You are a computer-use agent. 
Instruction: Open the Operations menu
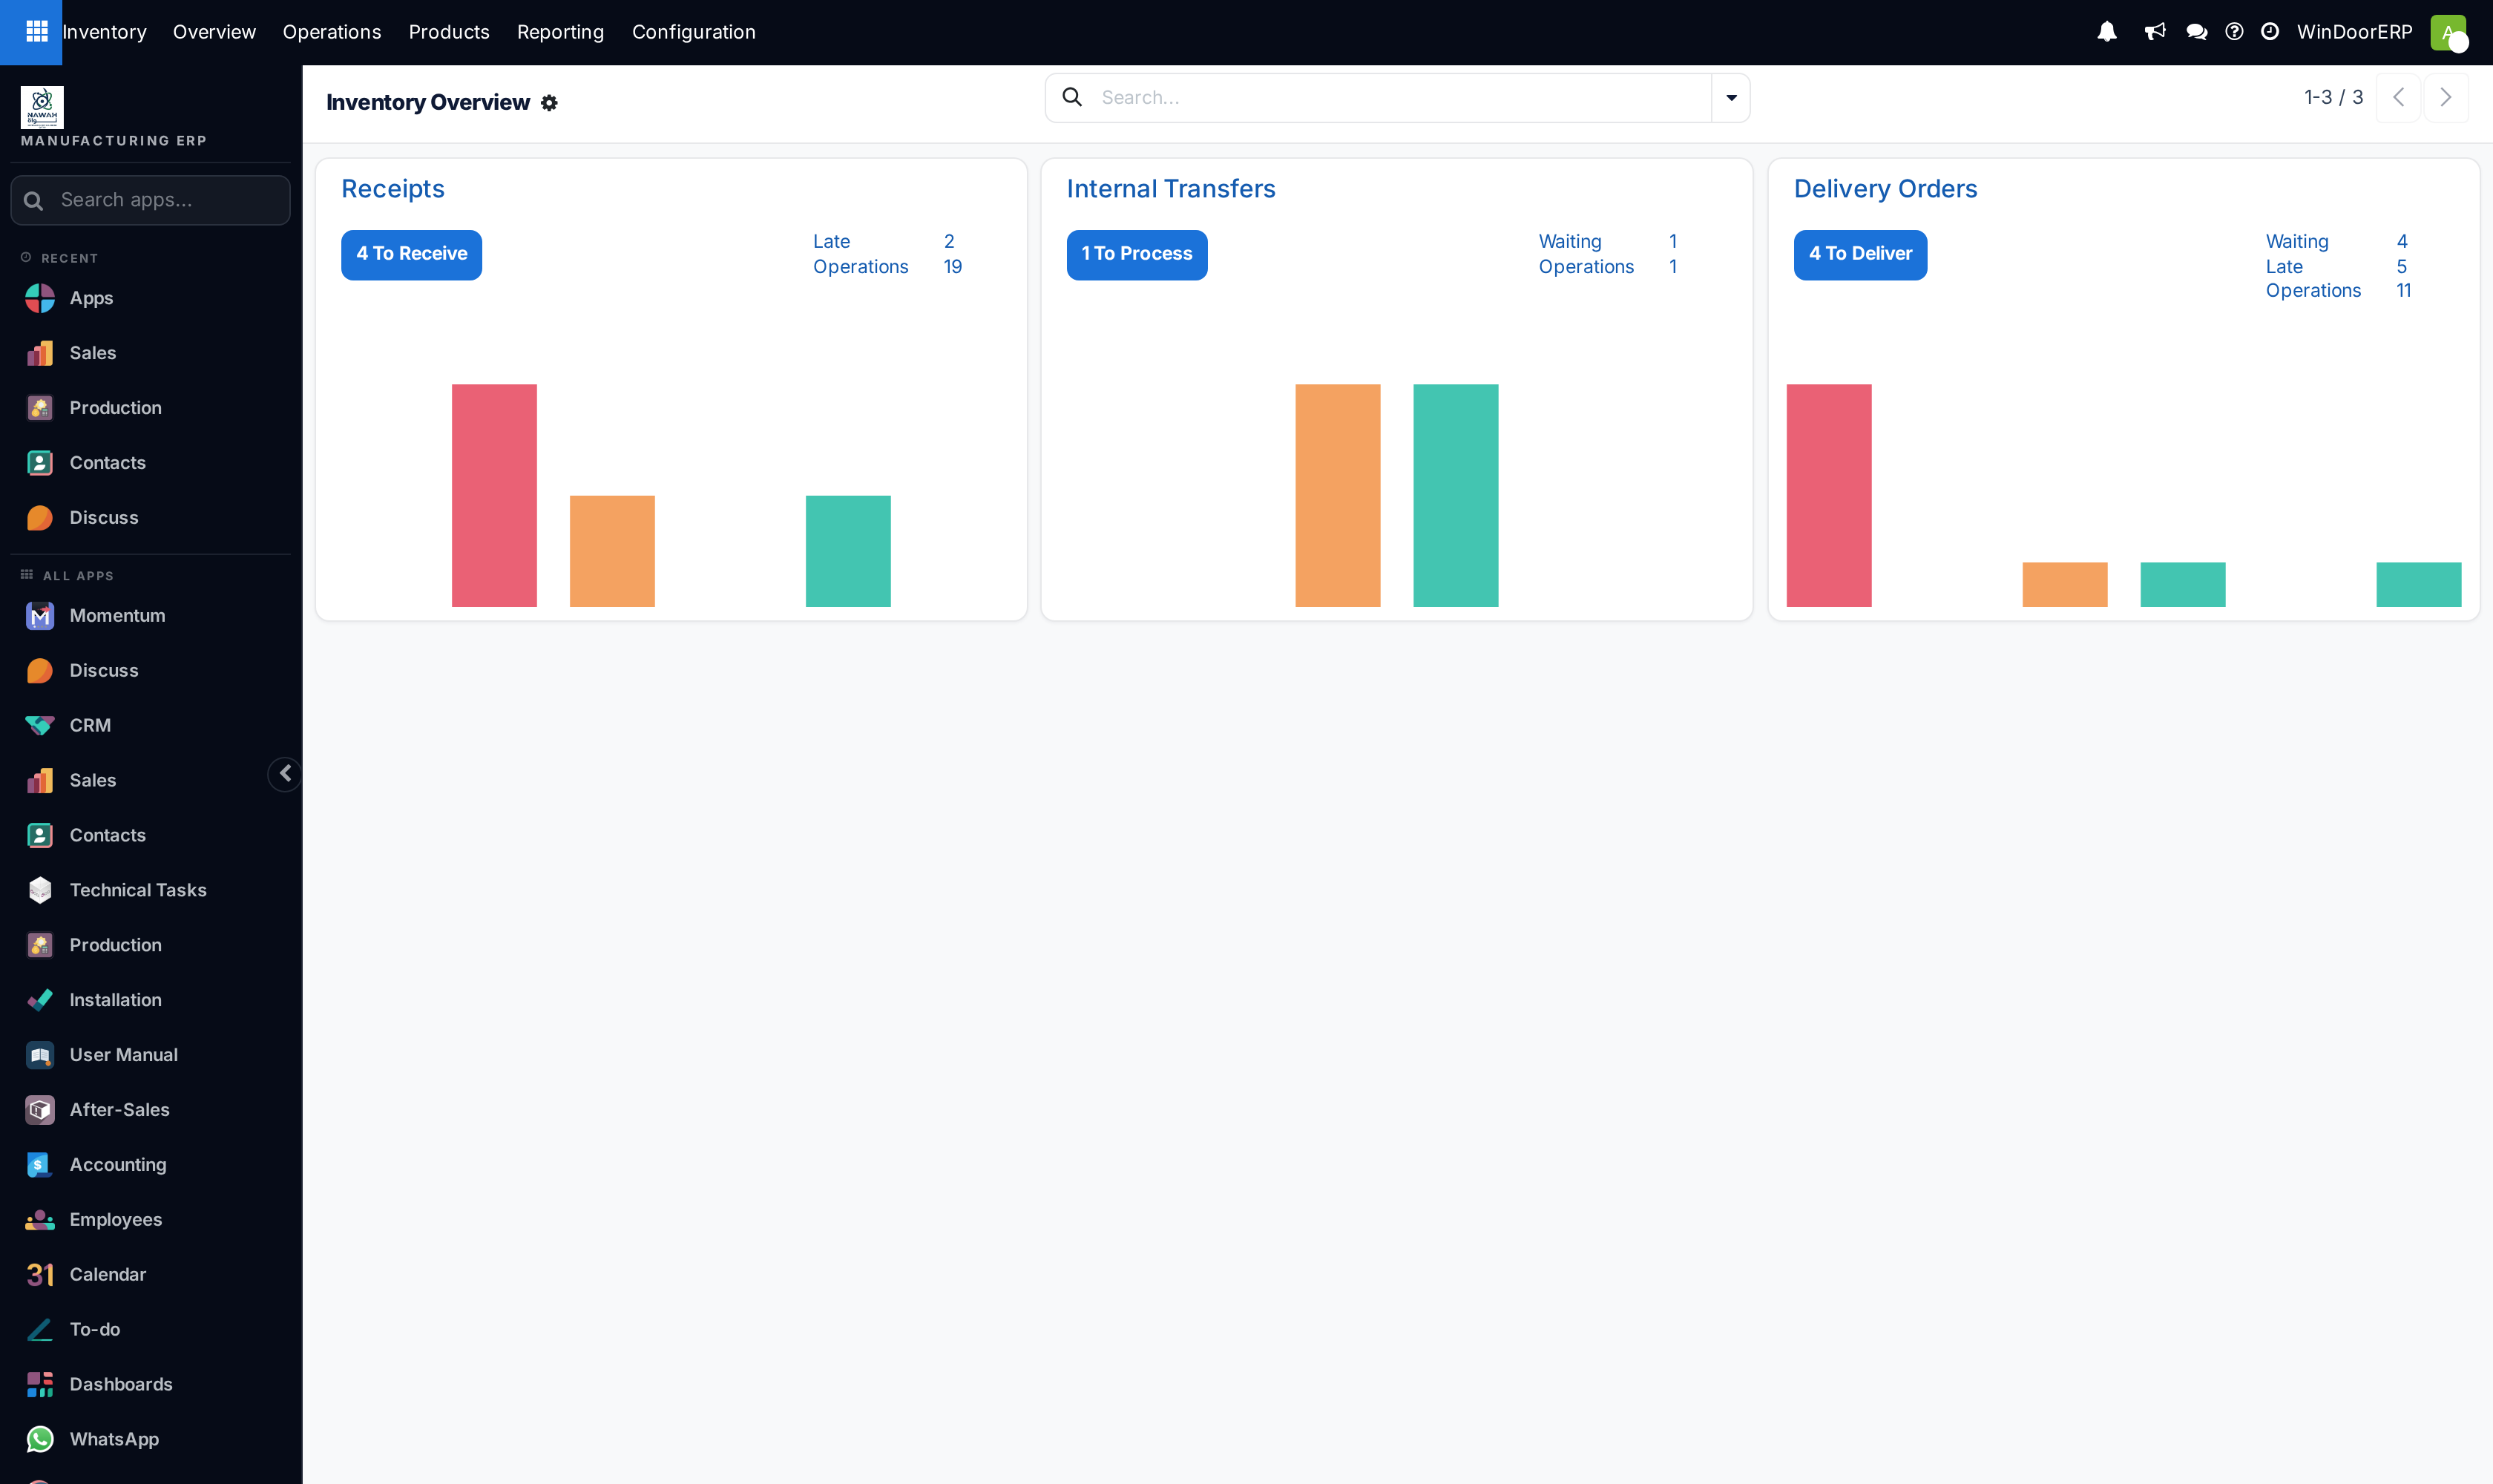[332, 32]
